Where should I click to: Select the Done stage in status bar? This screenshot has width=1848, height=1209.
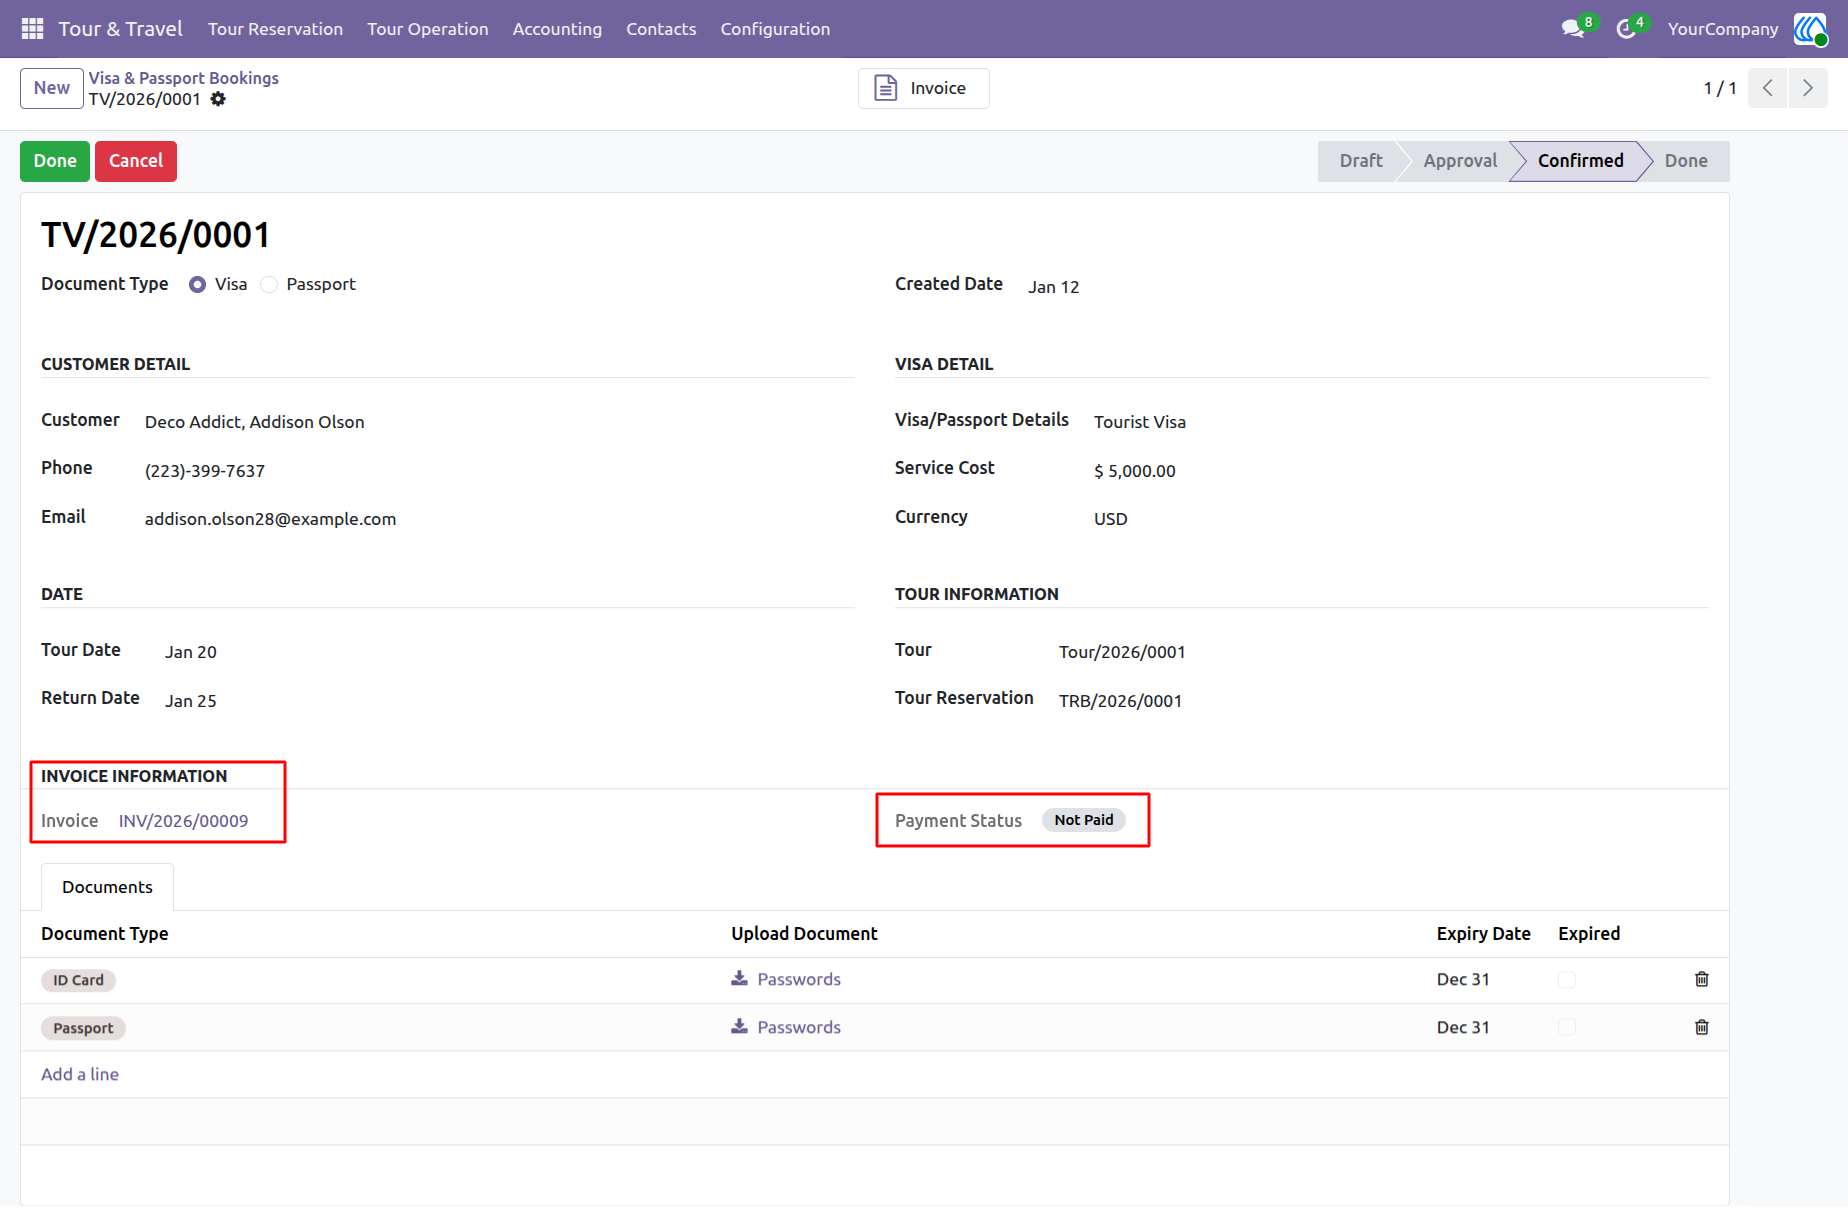1686,161
